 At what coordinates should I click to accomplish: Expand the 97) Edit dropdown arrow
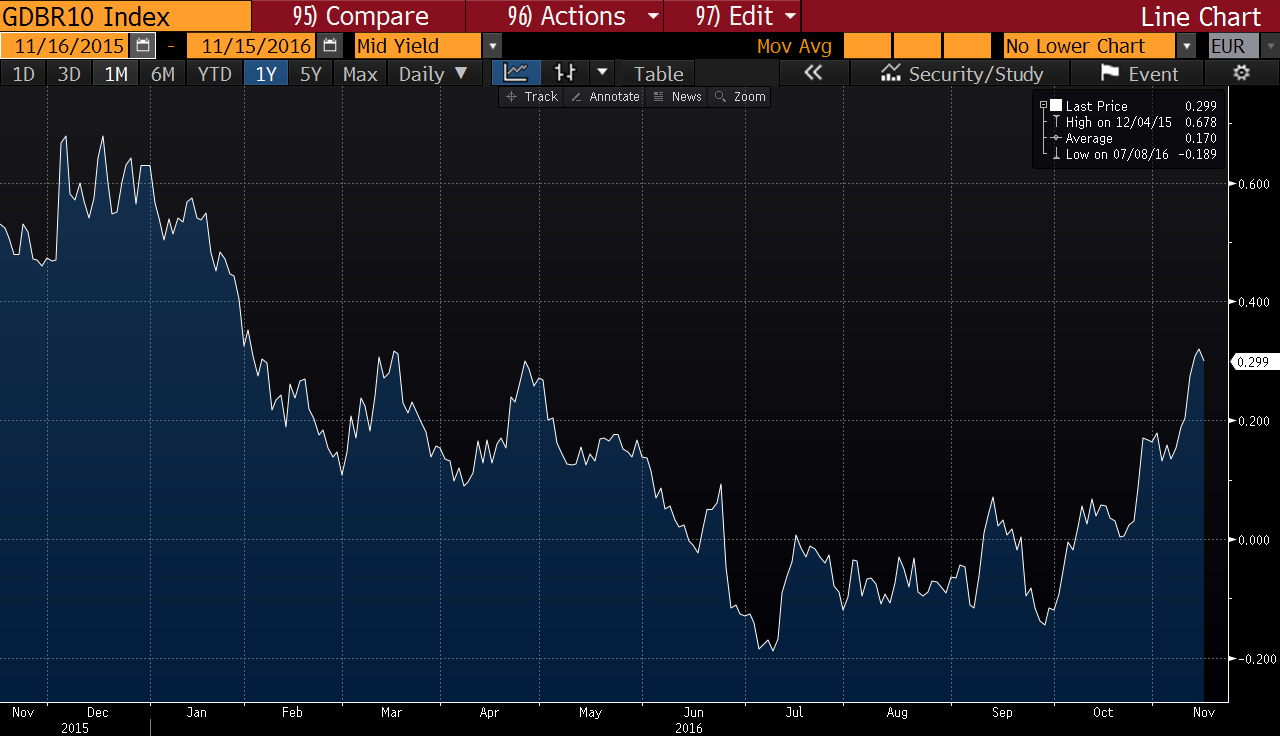(x=790, y=17)
